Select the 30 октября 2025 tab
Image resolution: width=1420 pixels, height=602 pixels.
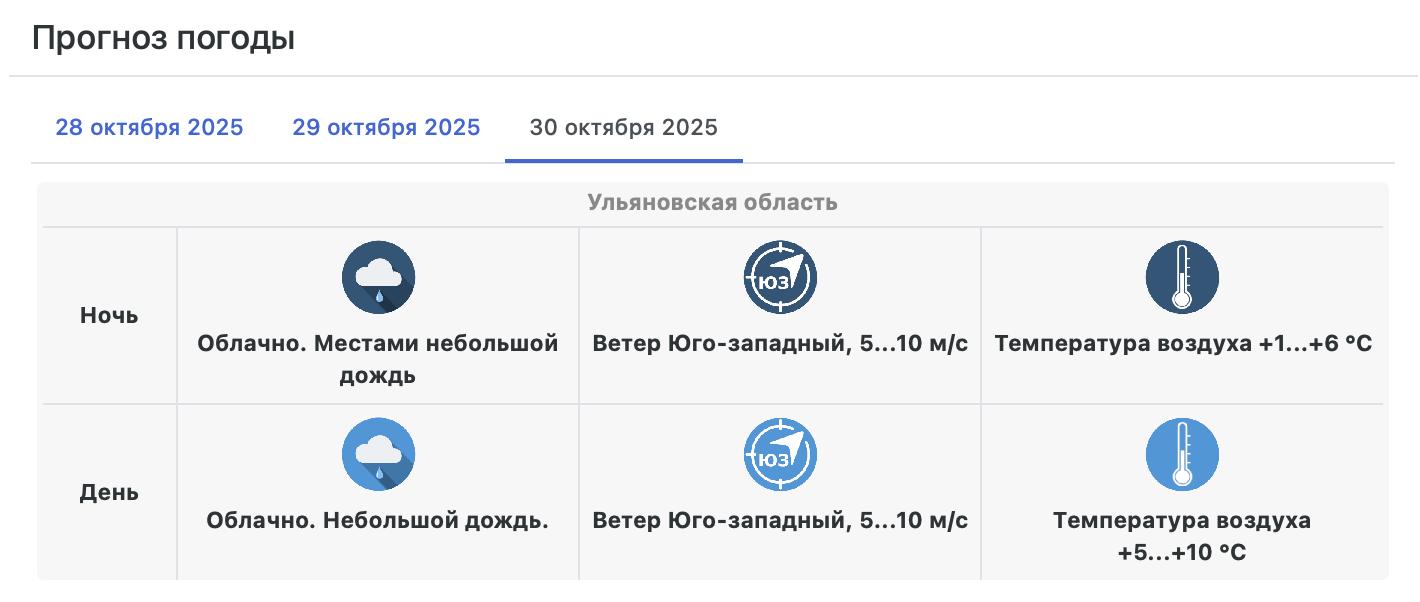tap(623, 128)
